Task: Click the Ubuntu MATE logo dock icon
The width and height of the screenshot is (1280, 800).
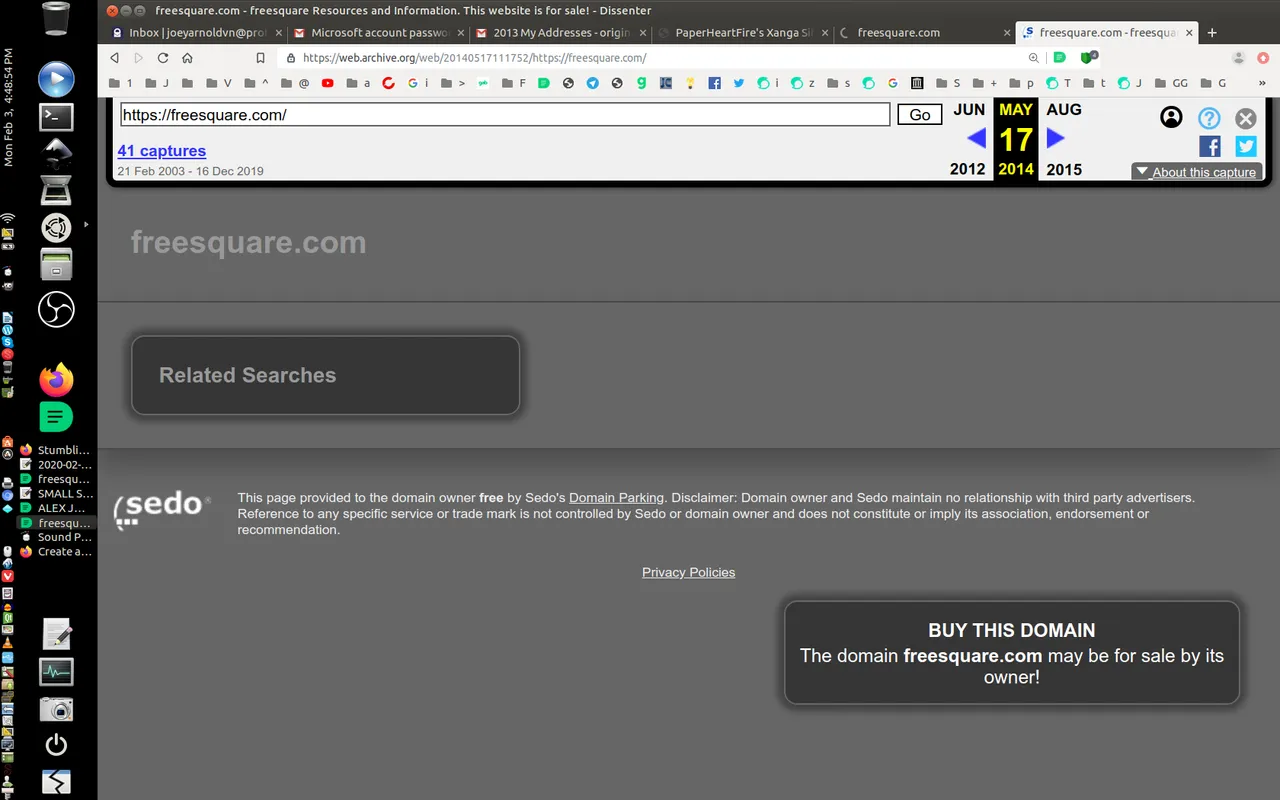Action: coord(56,228)
